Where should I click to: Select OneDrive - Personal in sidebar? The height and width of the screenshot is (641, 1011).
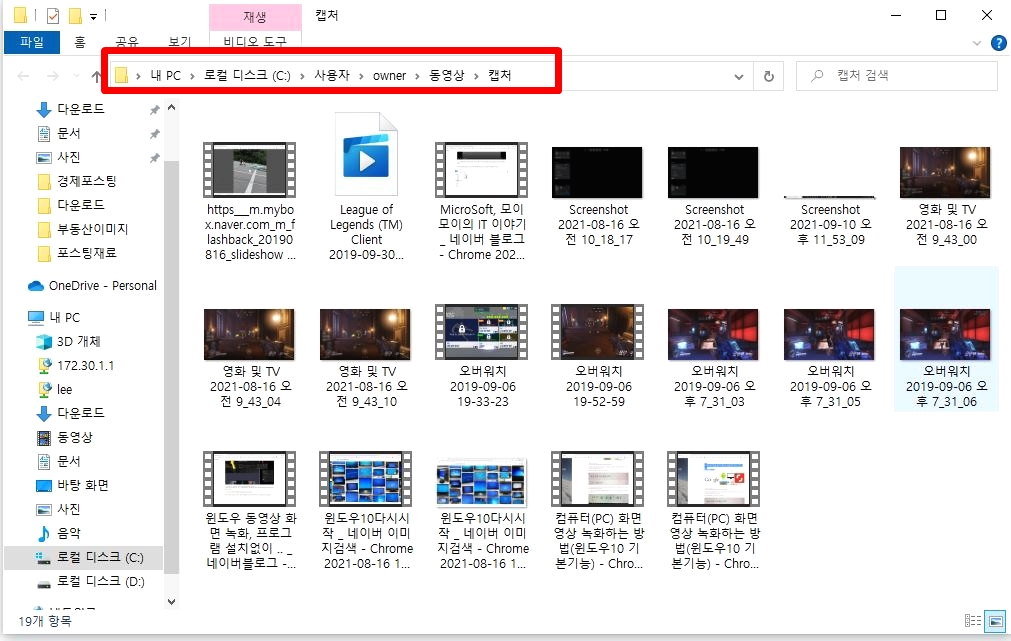92,286
